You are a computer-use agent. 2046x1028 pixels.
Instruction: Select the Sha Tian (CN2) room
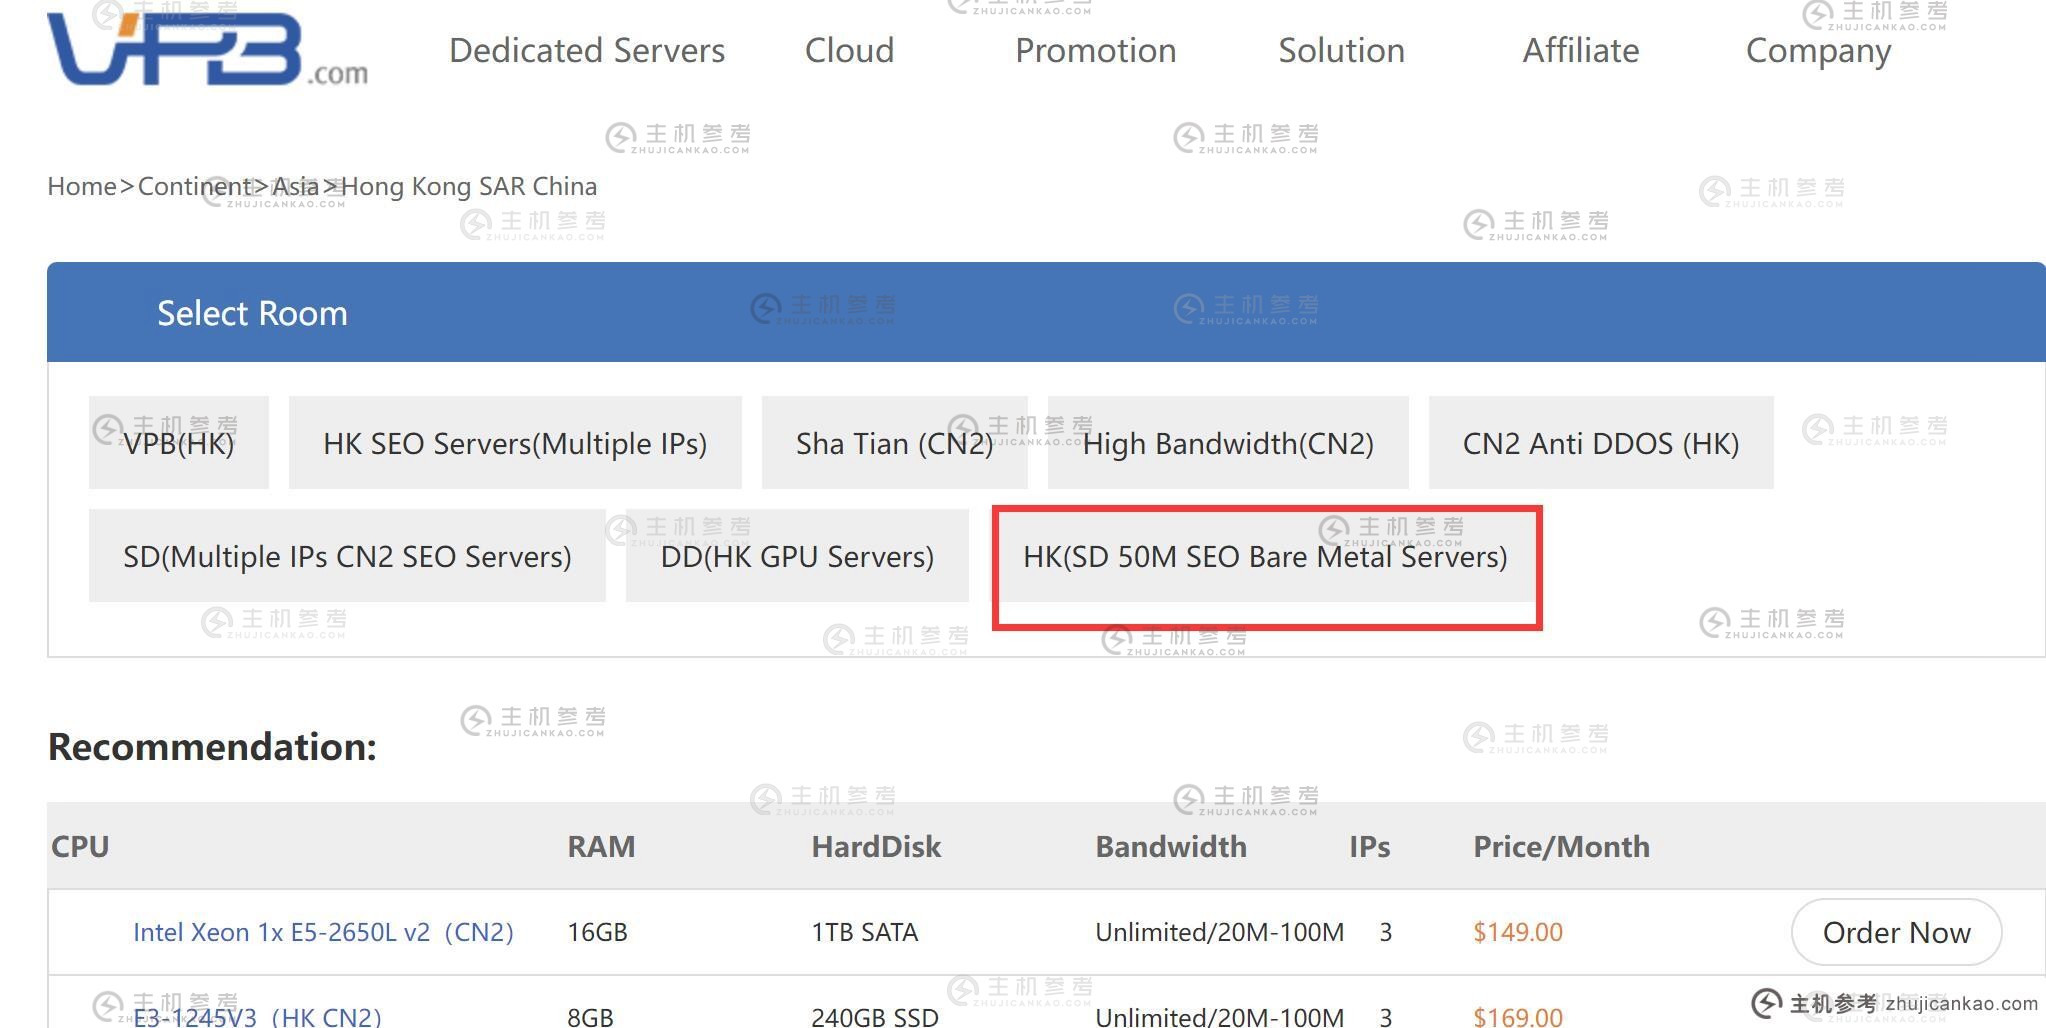pos(894,443)
